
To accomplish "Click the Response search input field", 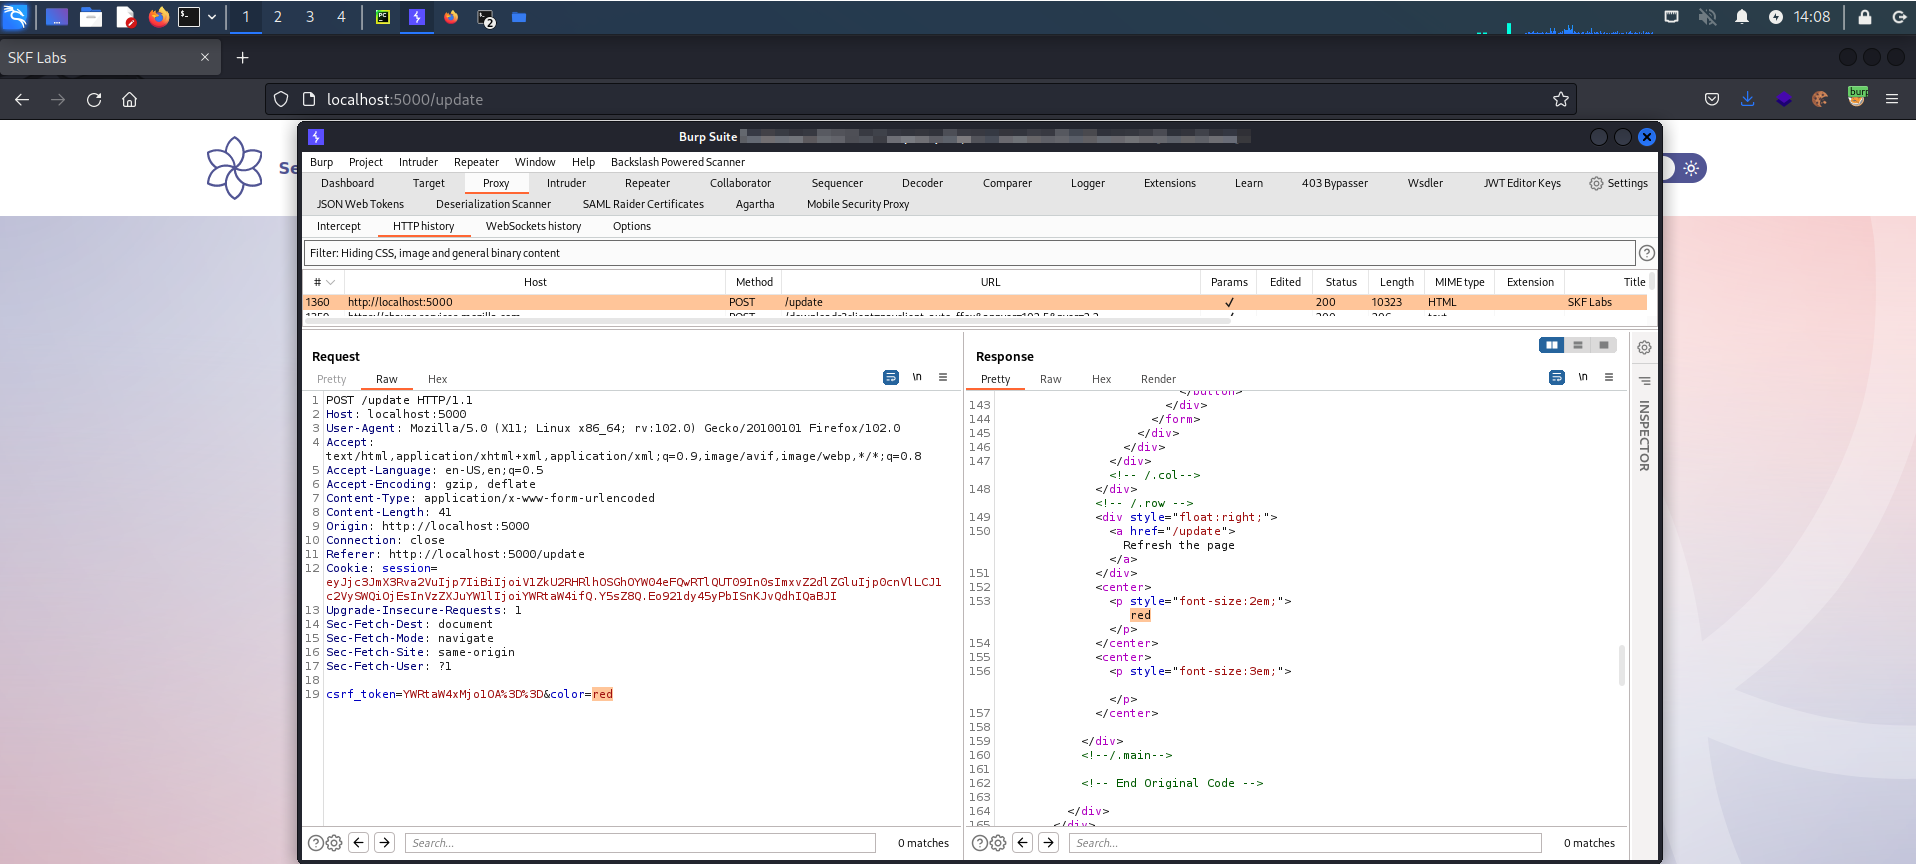I will pos(1304,843).
